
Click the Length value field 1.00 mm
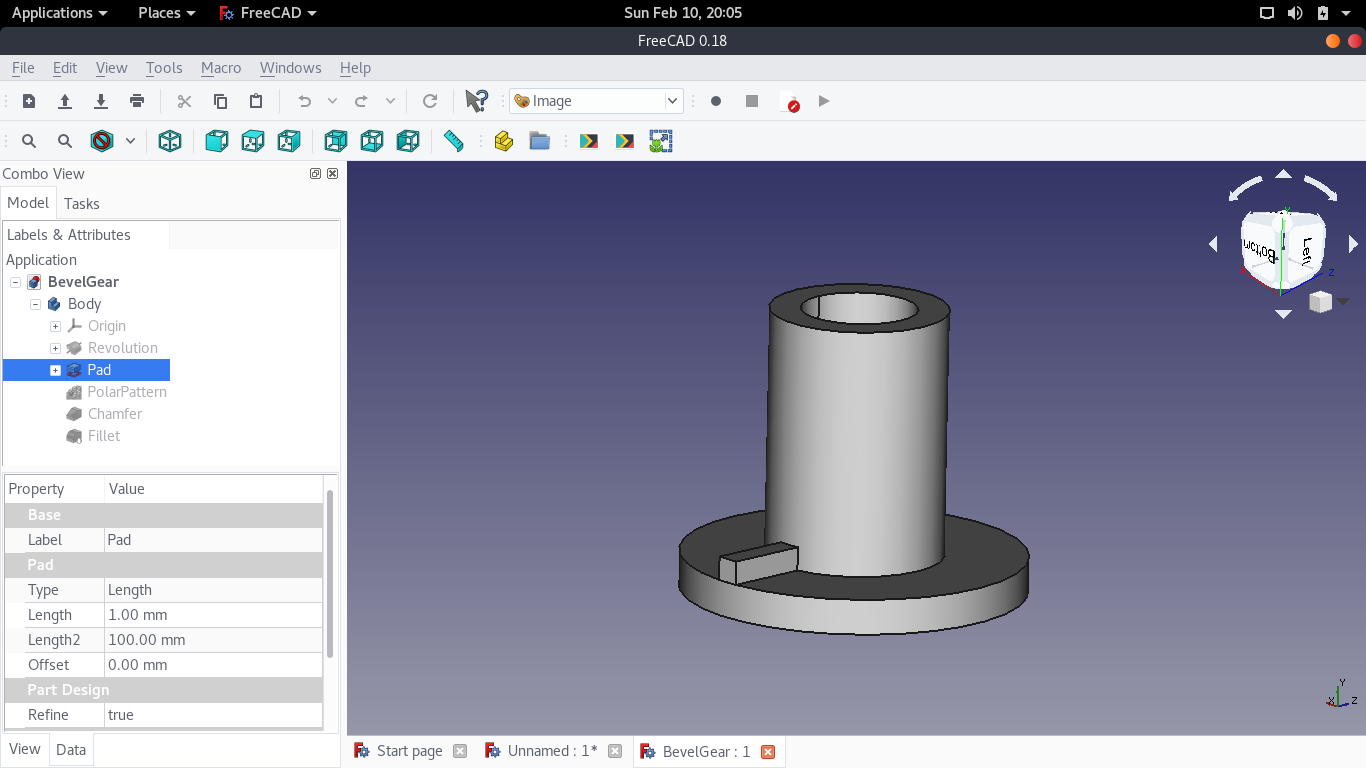point(213,615)
